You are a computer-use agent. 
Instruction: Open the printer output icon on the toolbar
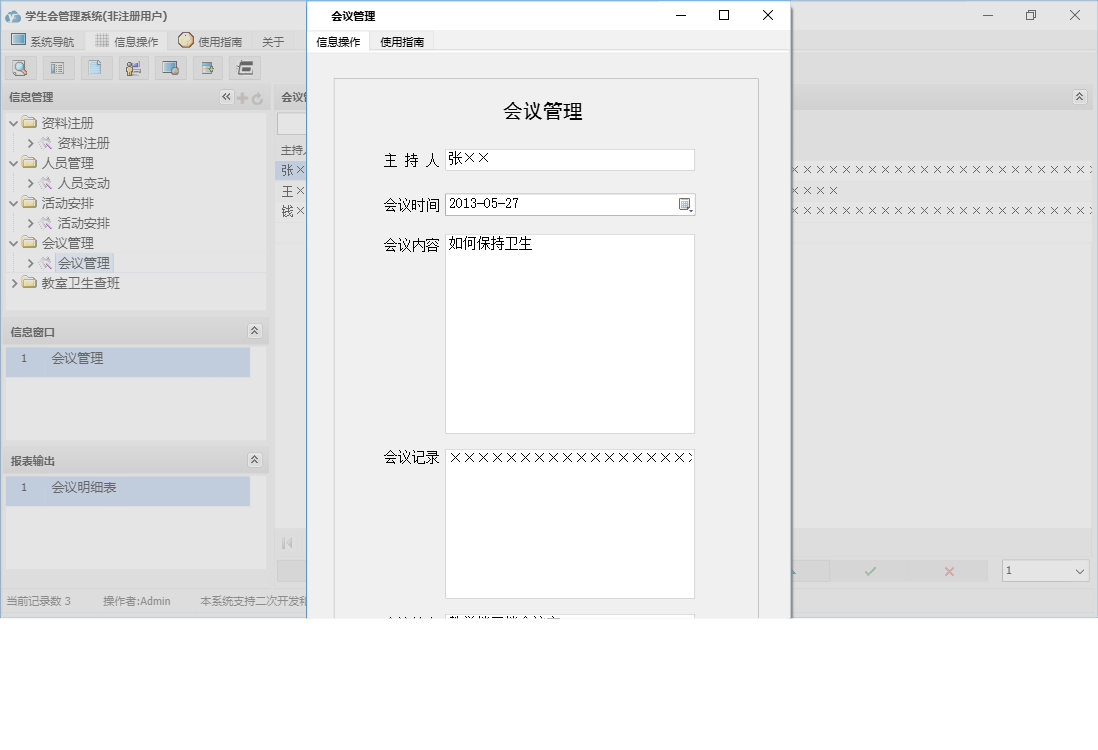pyautogui.click(x=243, y=67)
